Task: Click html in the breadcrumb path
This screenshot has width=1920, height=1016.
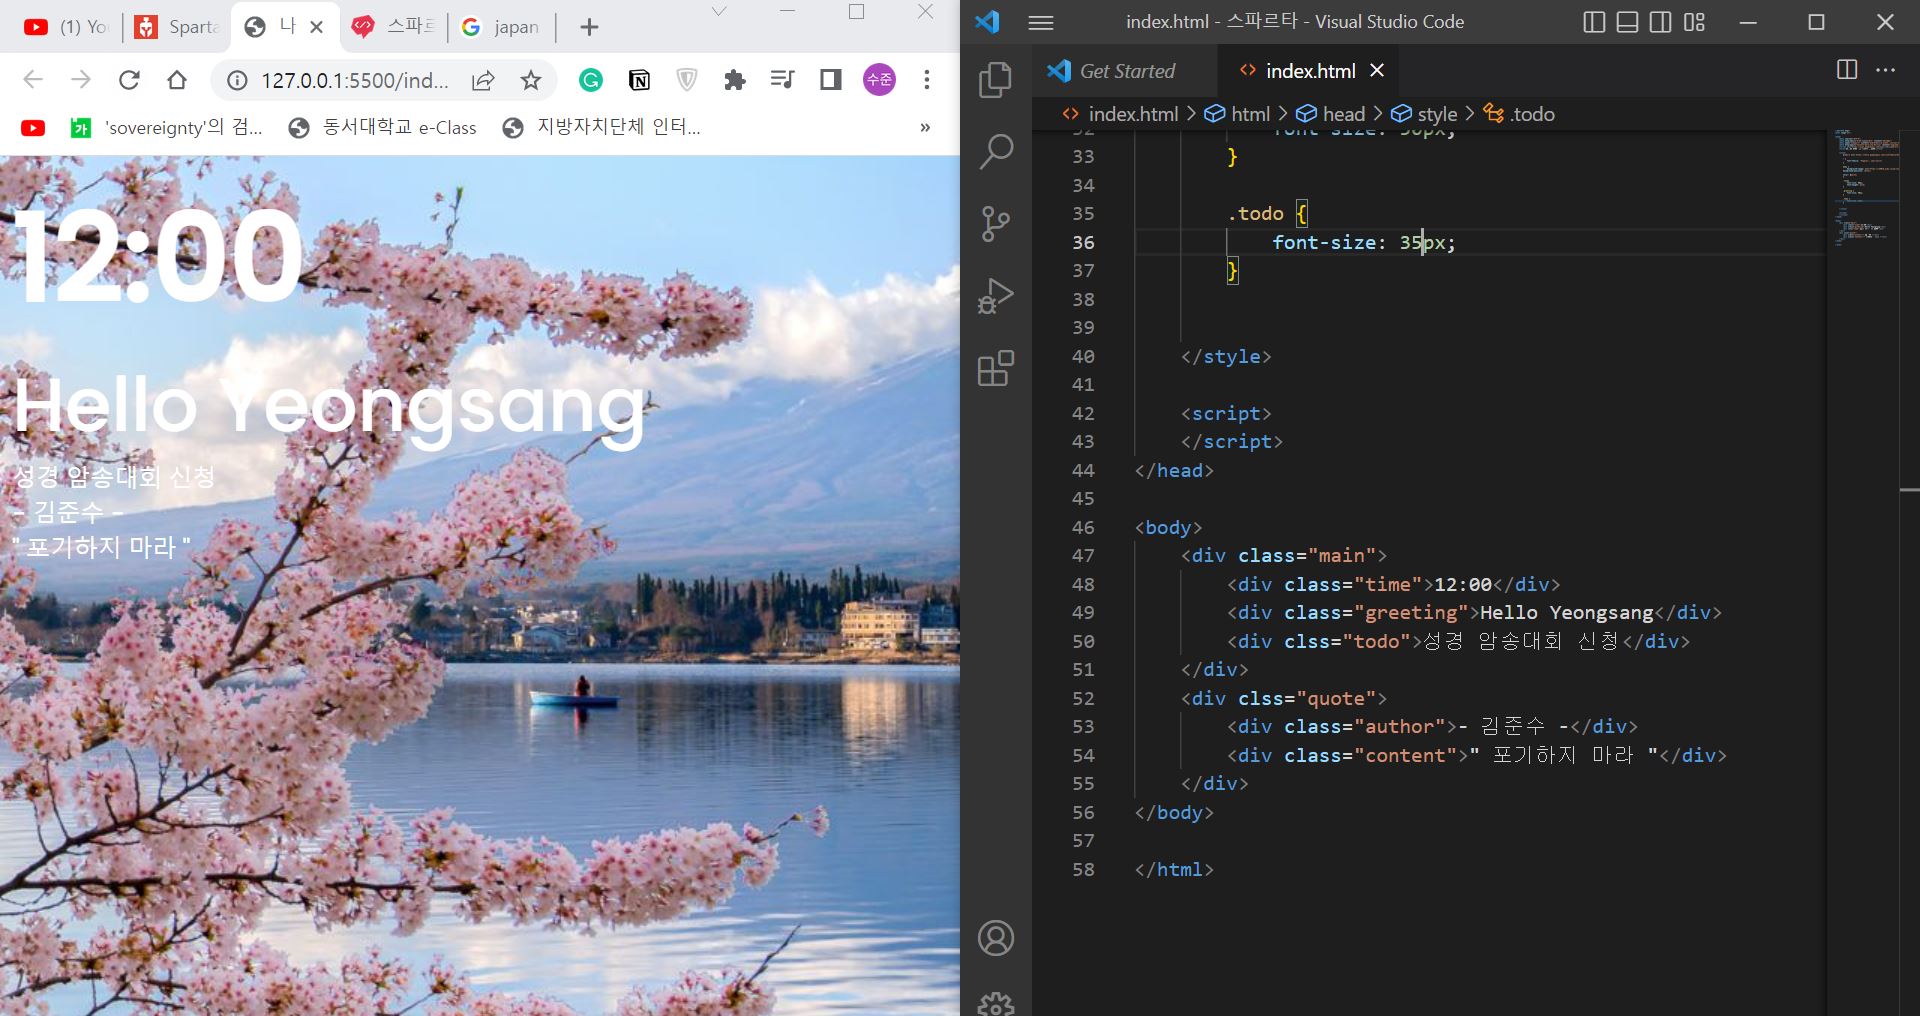Action: 1237,114
